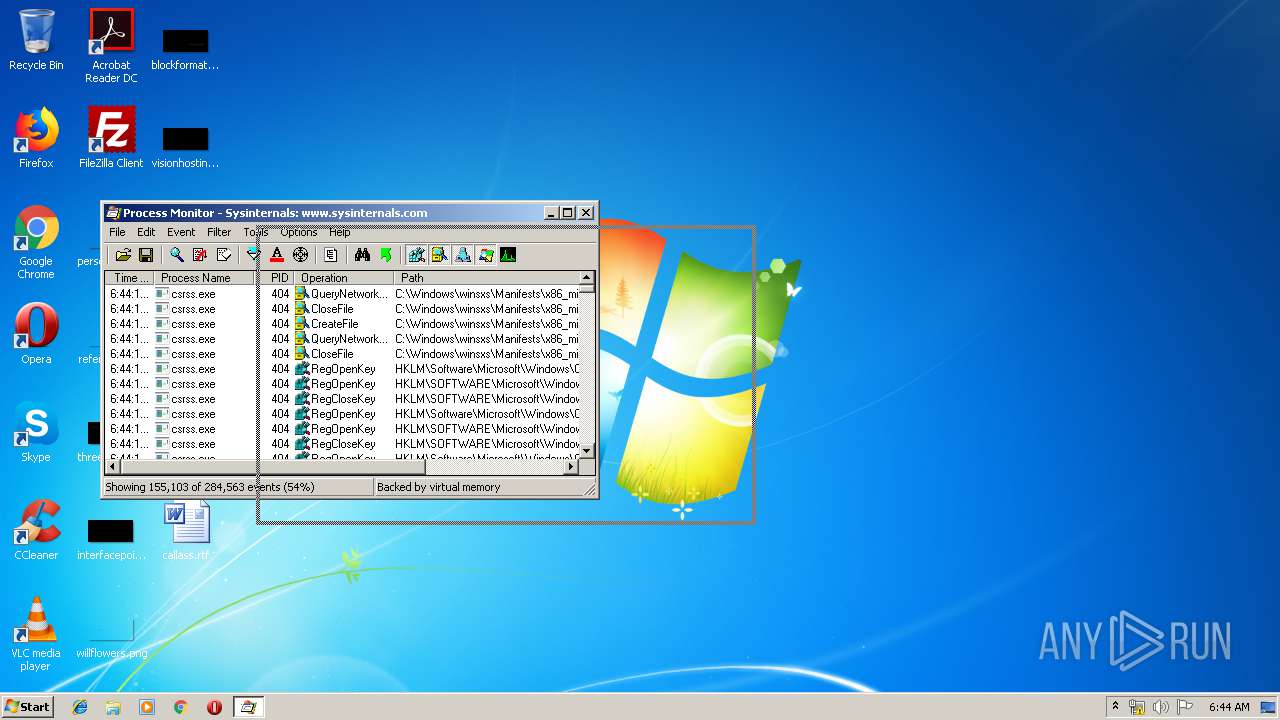The width and height of the screenshot is (1280, 720).
Task: Click the Clear display icon
Action: click(224, 255)
